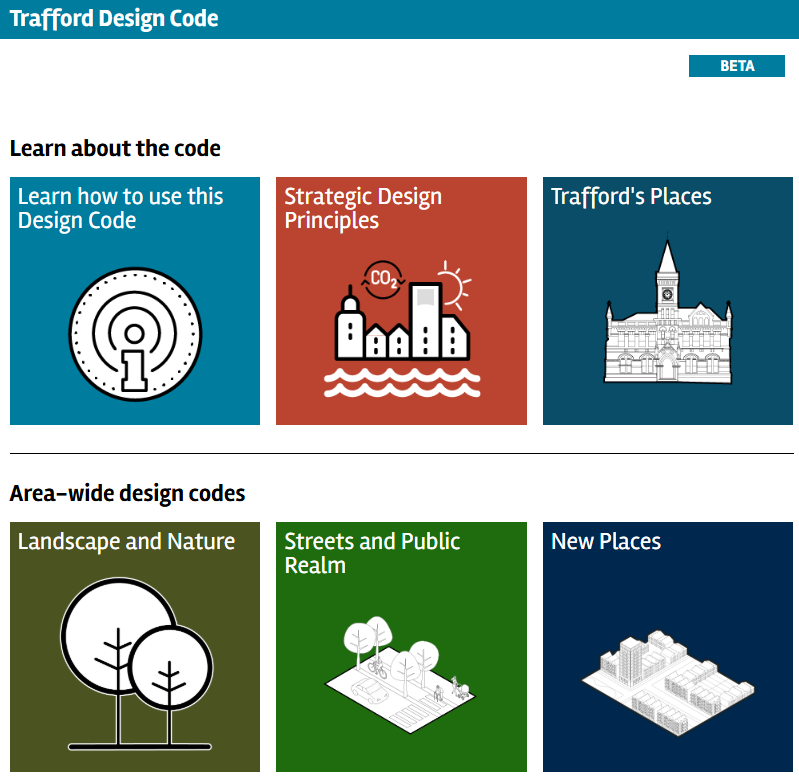Open the Trafford's Places title link
The height and width of the screenshot is (780, 799).
coord(631,197)
